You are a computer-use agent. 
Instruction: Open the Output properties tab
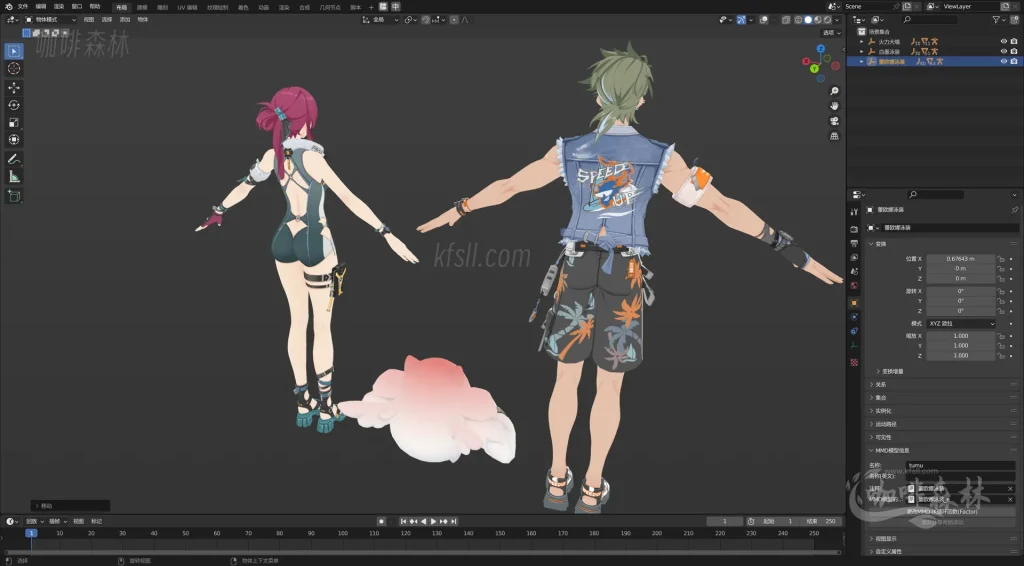854,244
